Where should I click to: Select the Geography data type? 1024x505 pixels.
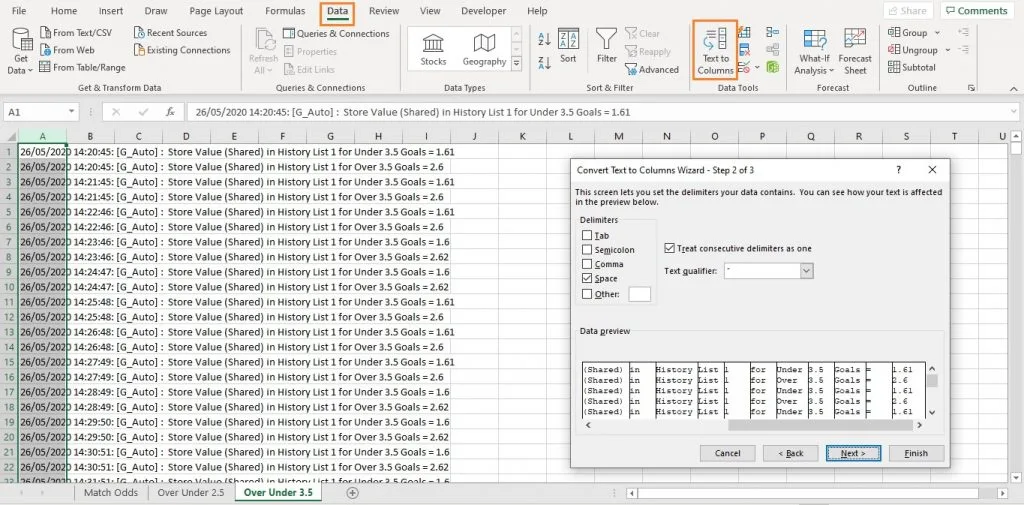click(484, 50)
